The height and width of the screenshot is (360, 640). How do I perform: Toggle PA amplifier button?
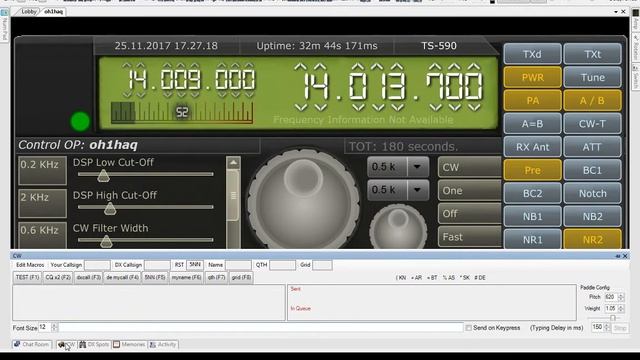tap(532, 100)
